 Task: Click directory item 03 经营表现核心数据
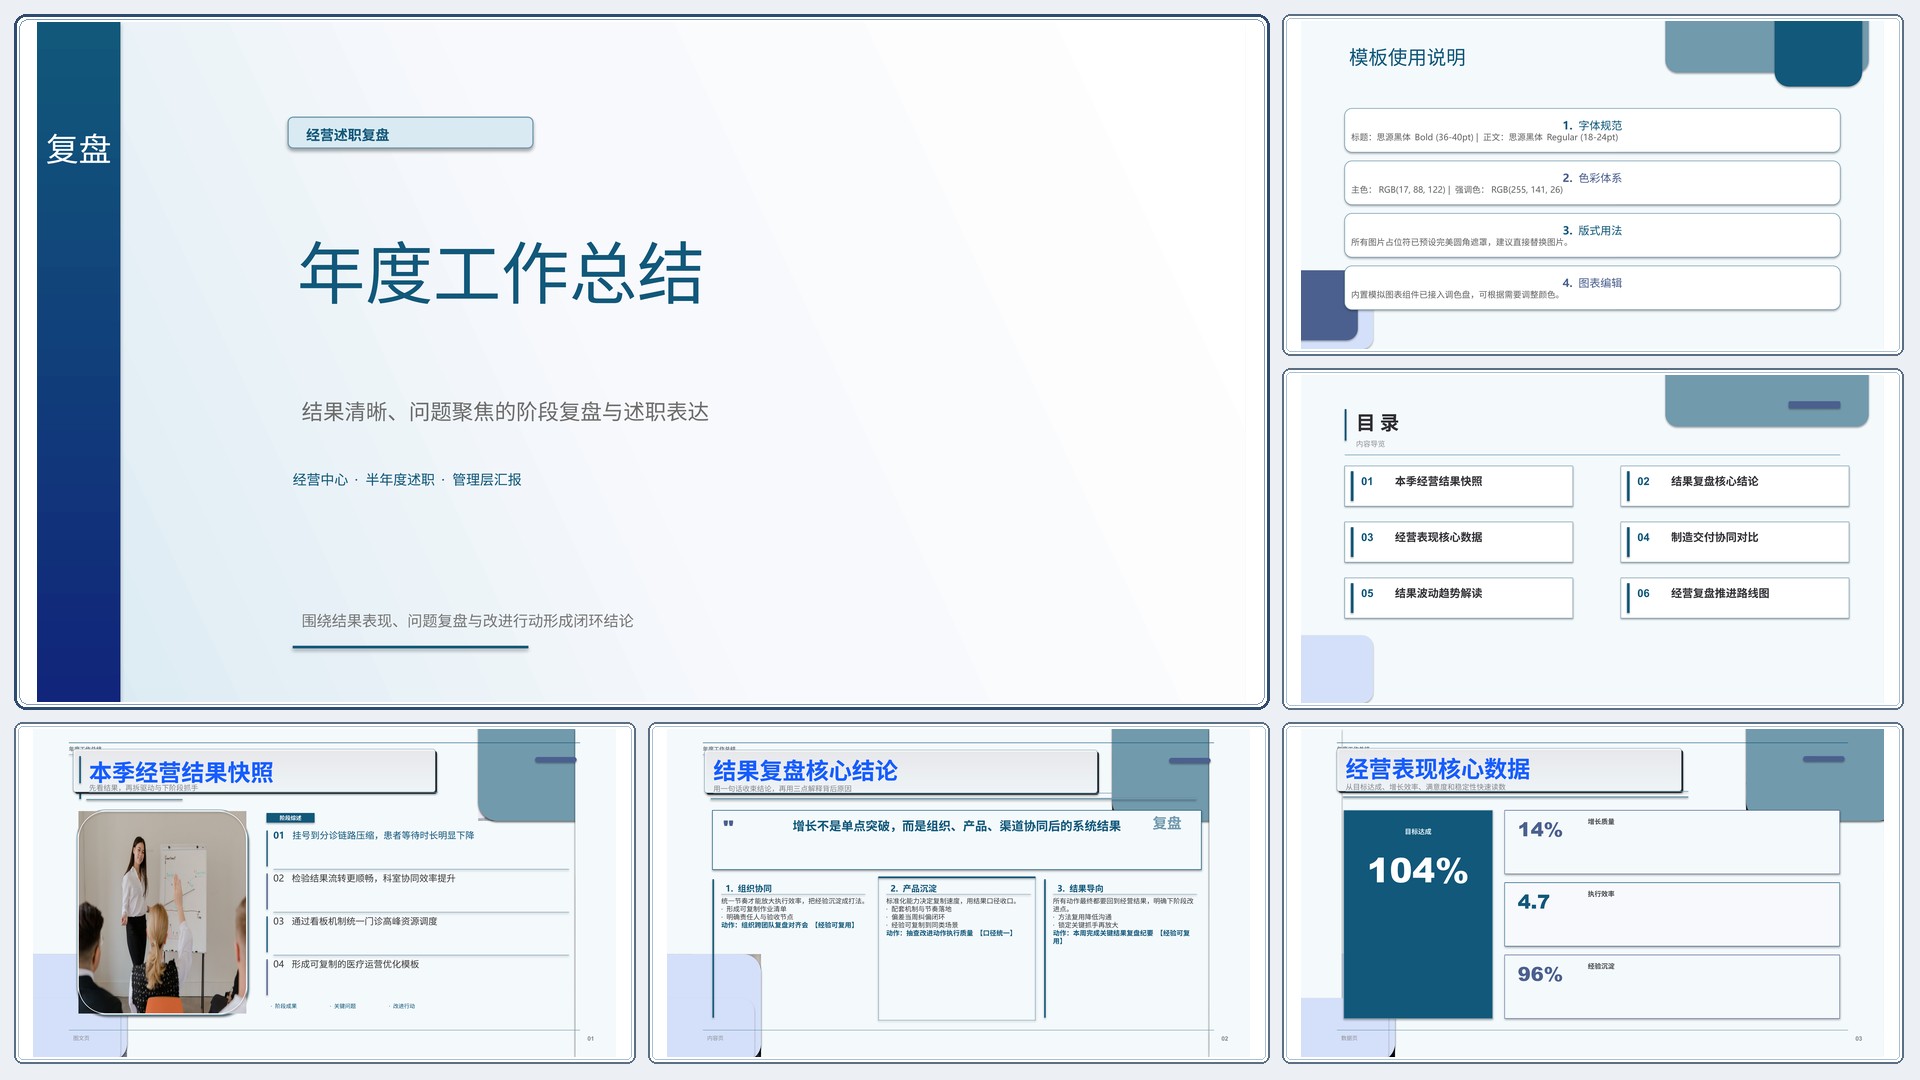tap(1459, 542)
